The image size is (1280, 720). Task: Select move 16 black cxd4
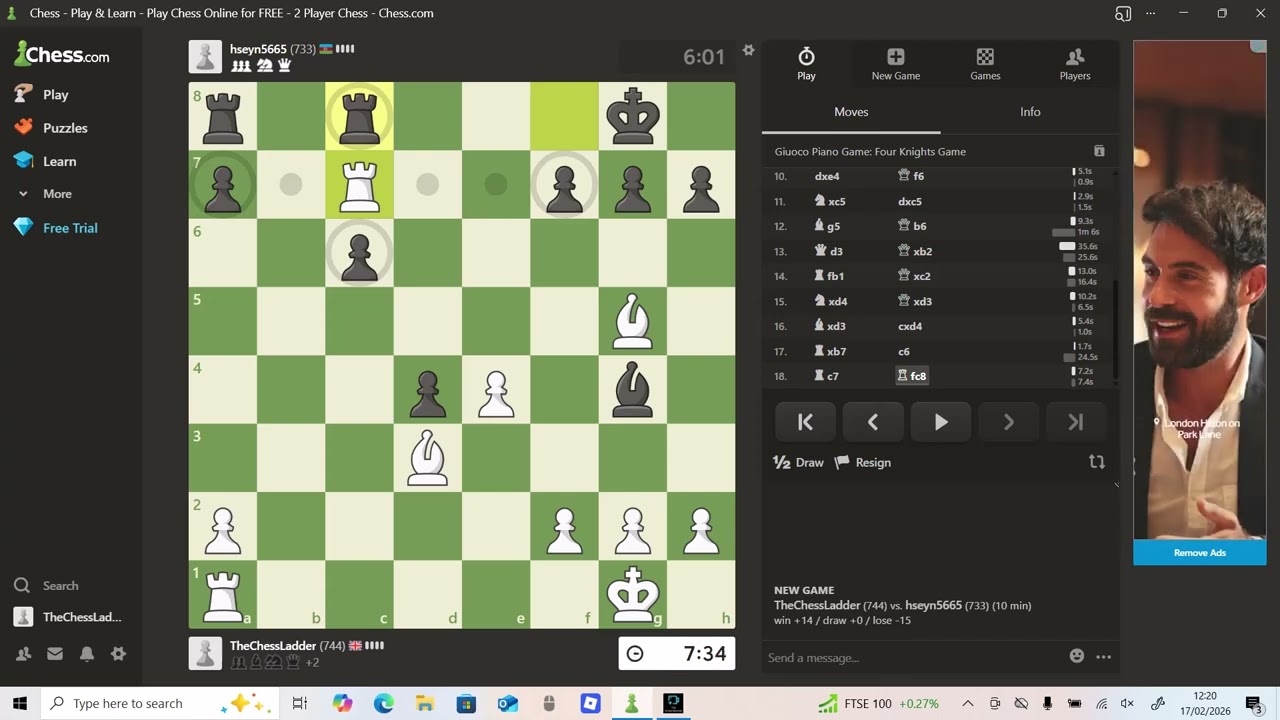point(910,326)
